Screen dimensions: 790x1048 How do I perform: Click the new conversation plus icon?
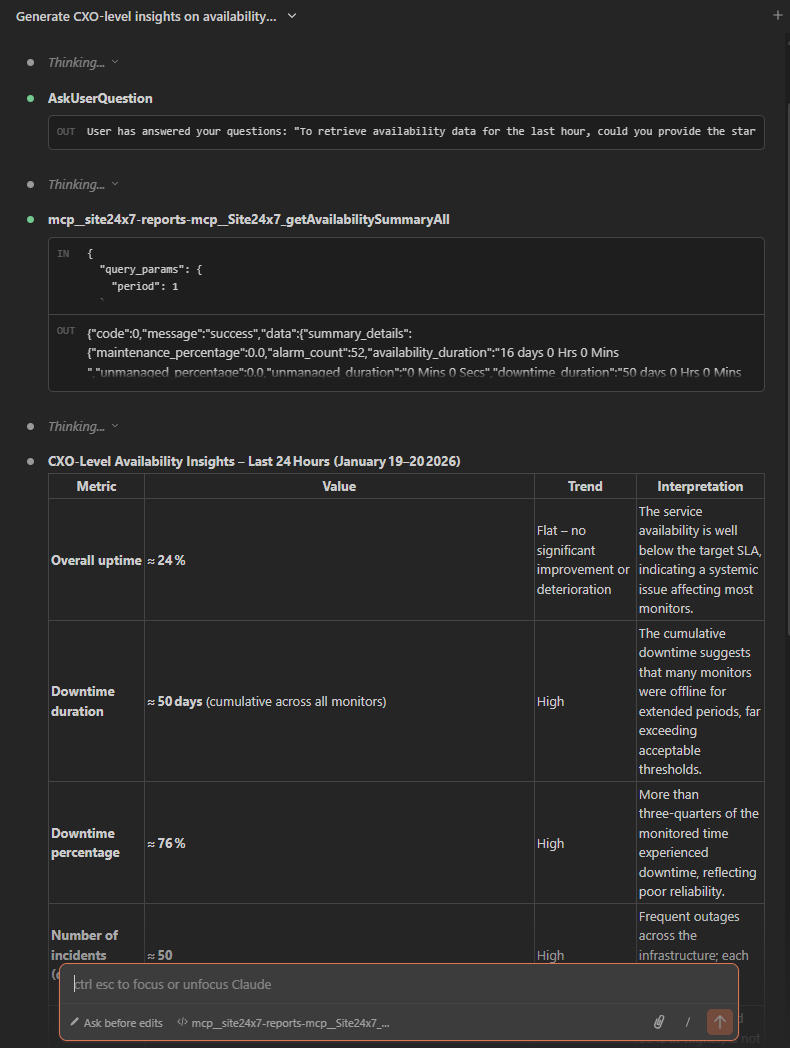pyautogui.click(x=777, y=16)
